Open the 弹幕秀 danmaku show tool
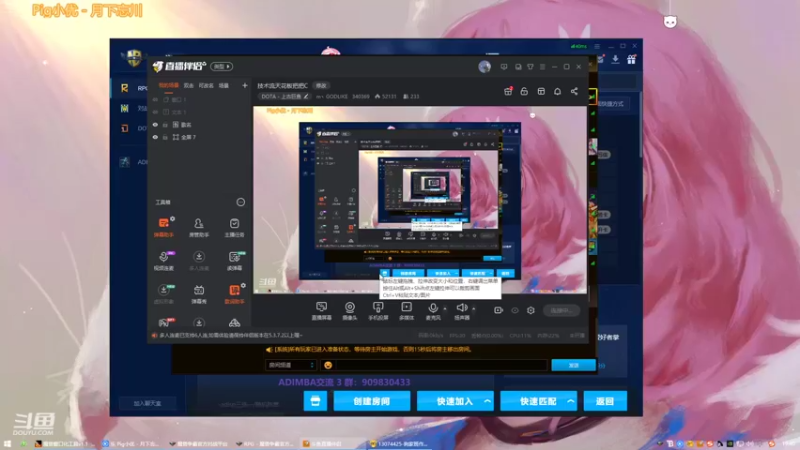The width and height of the screenshot is (800, 450). coord(198,294)
